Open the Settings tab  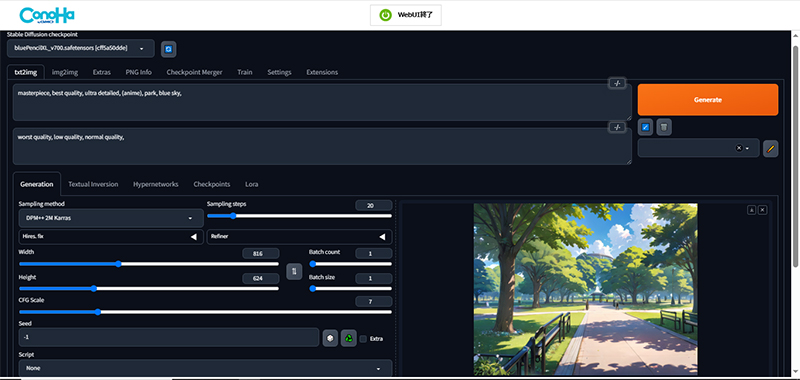(279, 72)
